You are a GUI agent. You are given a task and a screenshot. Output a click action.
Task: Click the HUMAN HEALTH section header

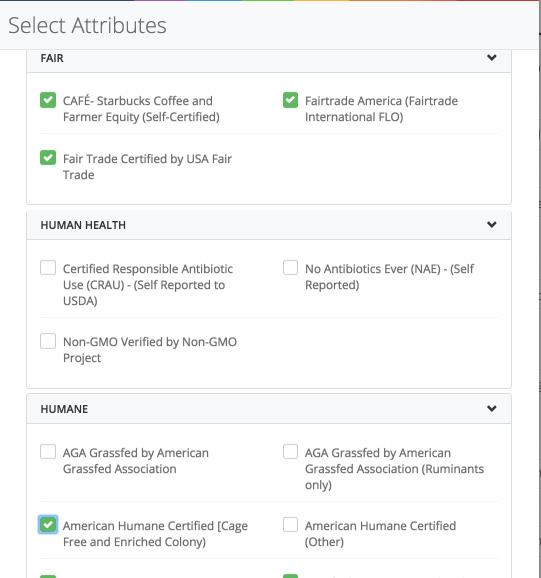pyautogui.click(x=269, y=225)
